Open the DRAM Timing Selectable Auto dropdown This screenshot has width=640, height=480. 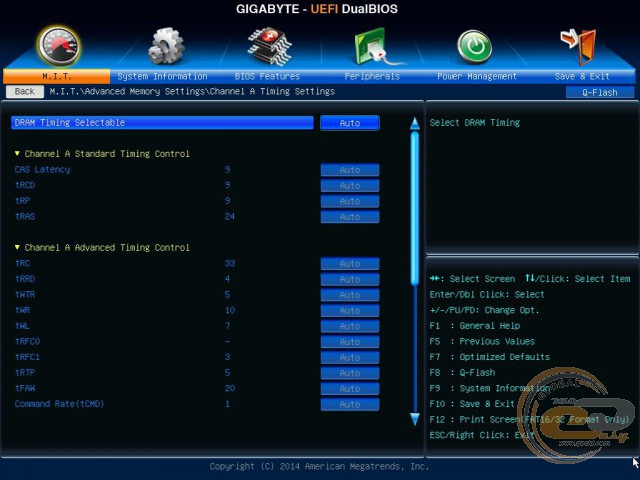pyautogui.click(x=350, y=123)
